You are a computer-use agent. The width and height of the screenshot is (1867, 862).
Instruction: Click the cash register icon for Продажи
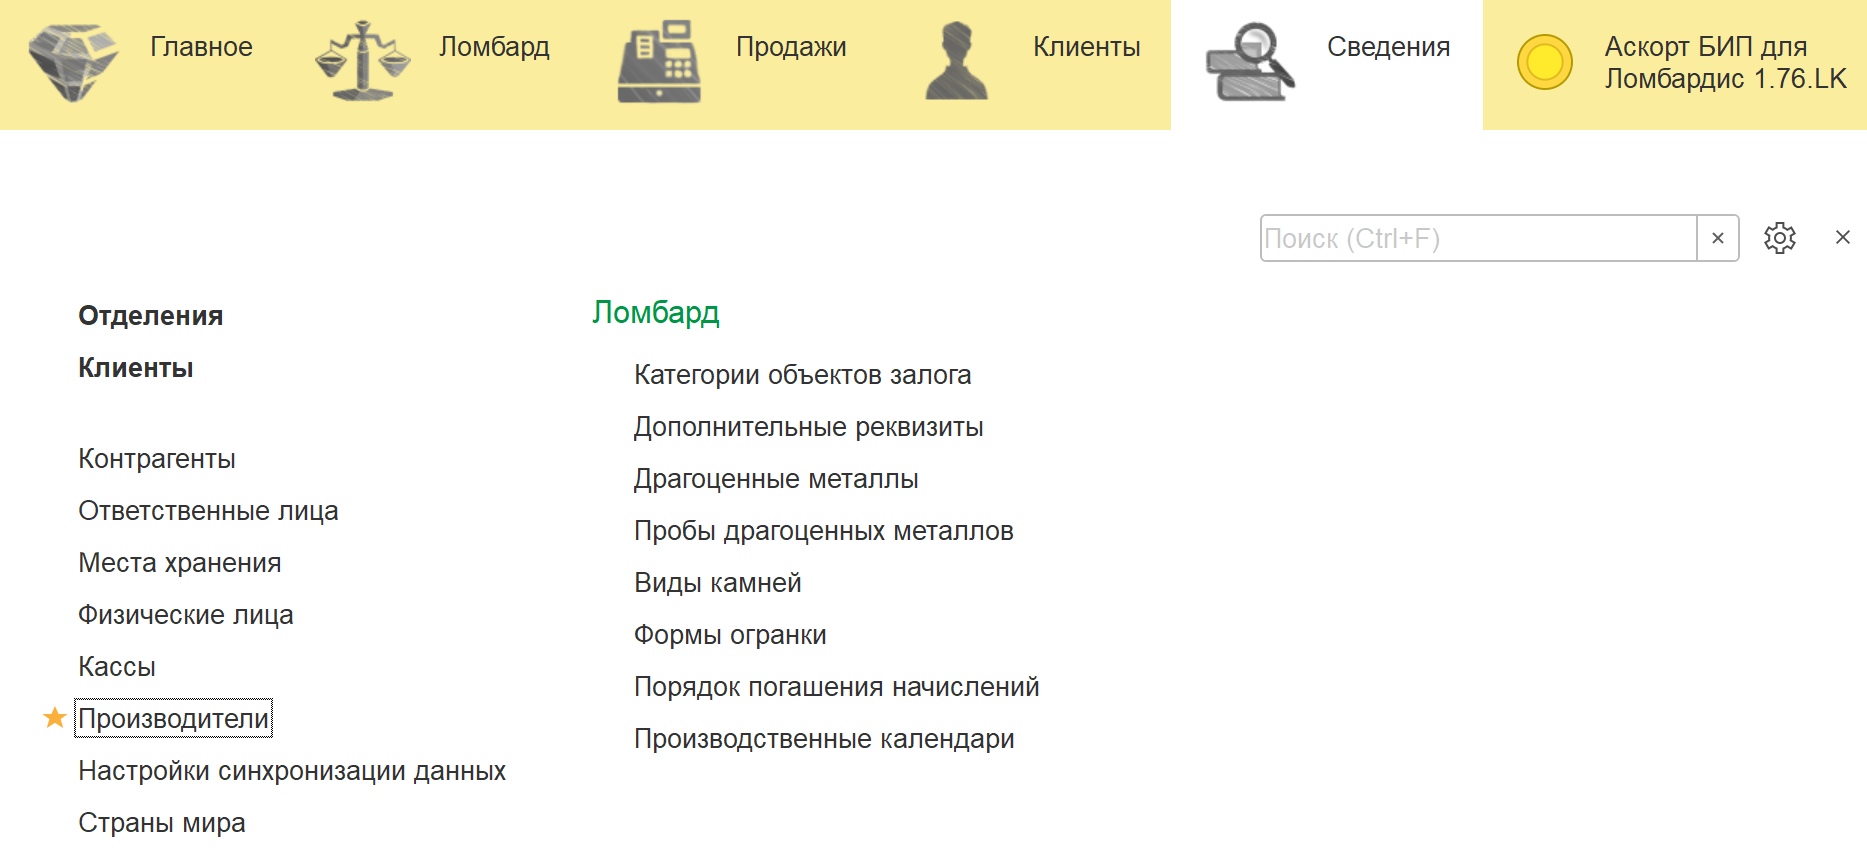point(659,62)
